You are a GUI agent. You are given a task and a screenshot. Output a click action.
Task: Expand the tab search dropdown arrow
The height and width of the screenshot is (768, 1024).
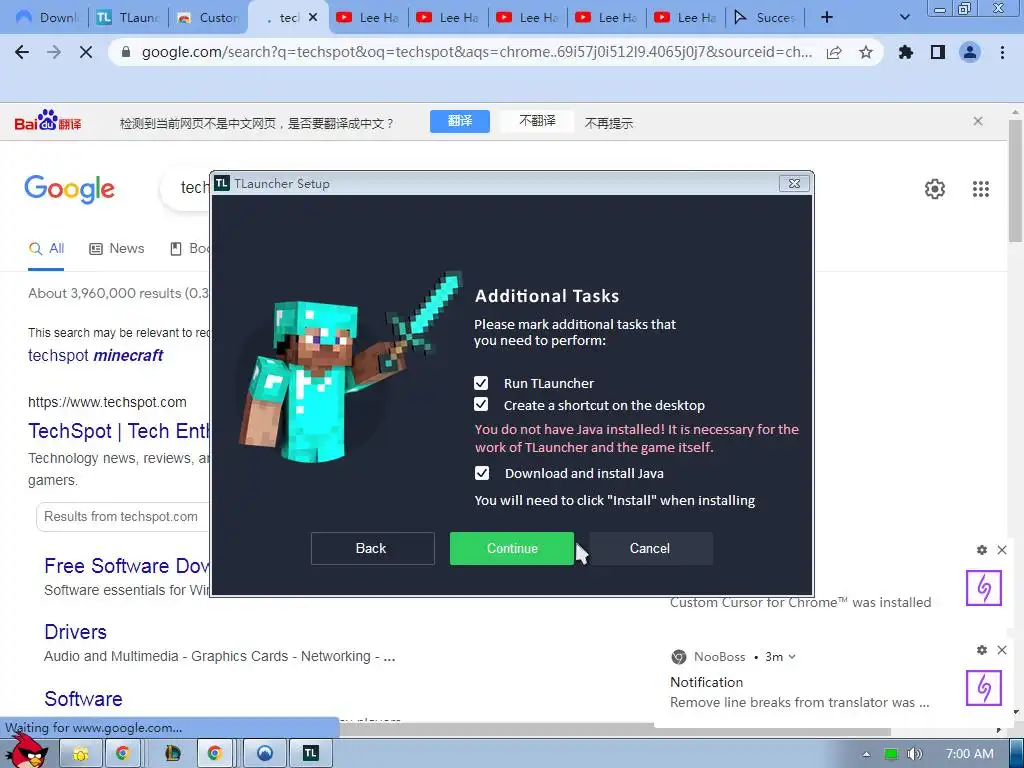coord(904,18)
